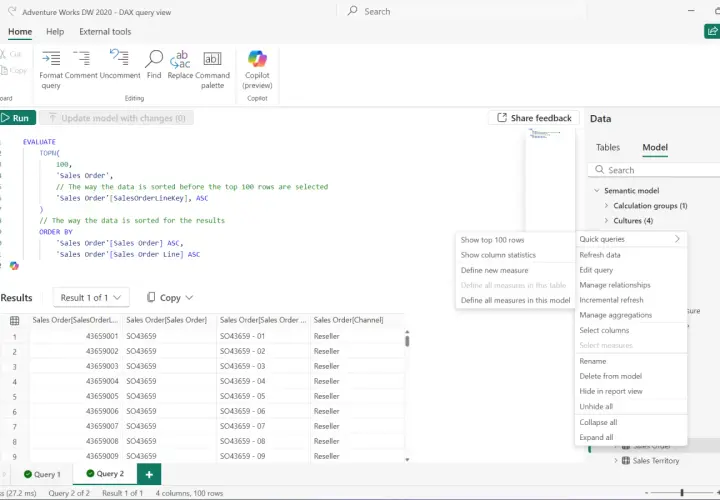The image size is (720, 500).
Task: Choose Define new measure
Action: tap(495, 270)
